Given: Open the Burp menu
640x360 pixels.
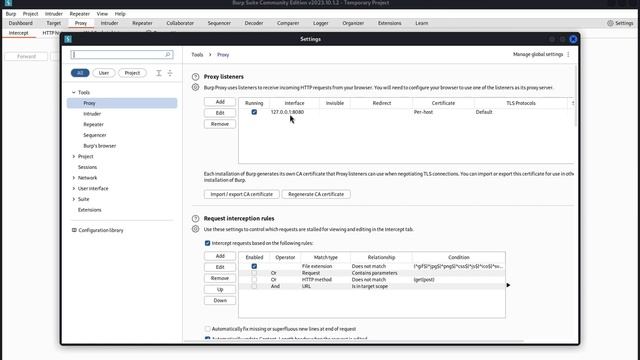Looking at the screenshot, I should (x=11, y=14).
